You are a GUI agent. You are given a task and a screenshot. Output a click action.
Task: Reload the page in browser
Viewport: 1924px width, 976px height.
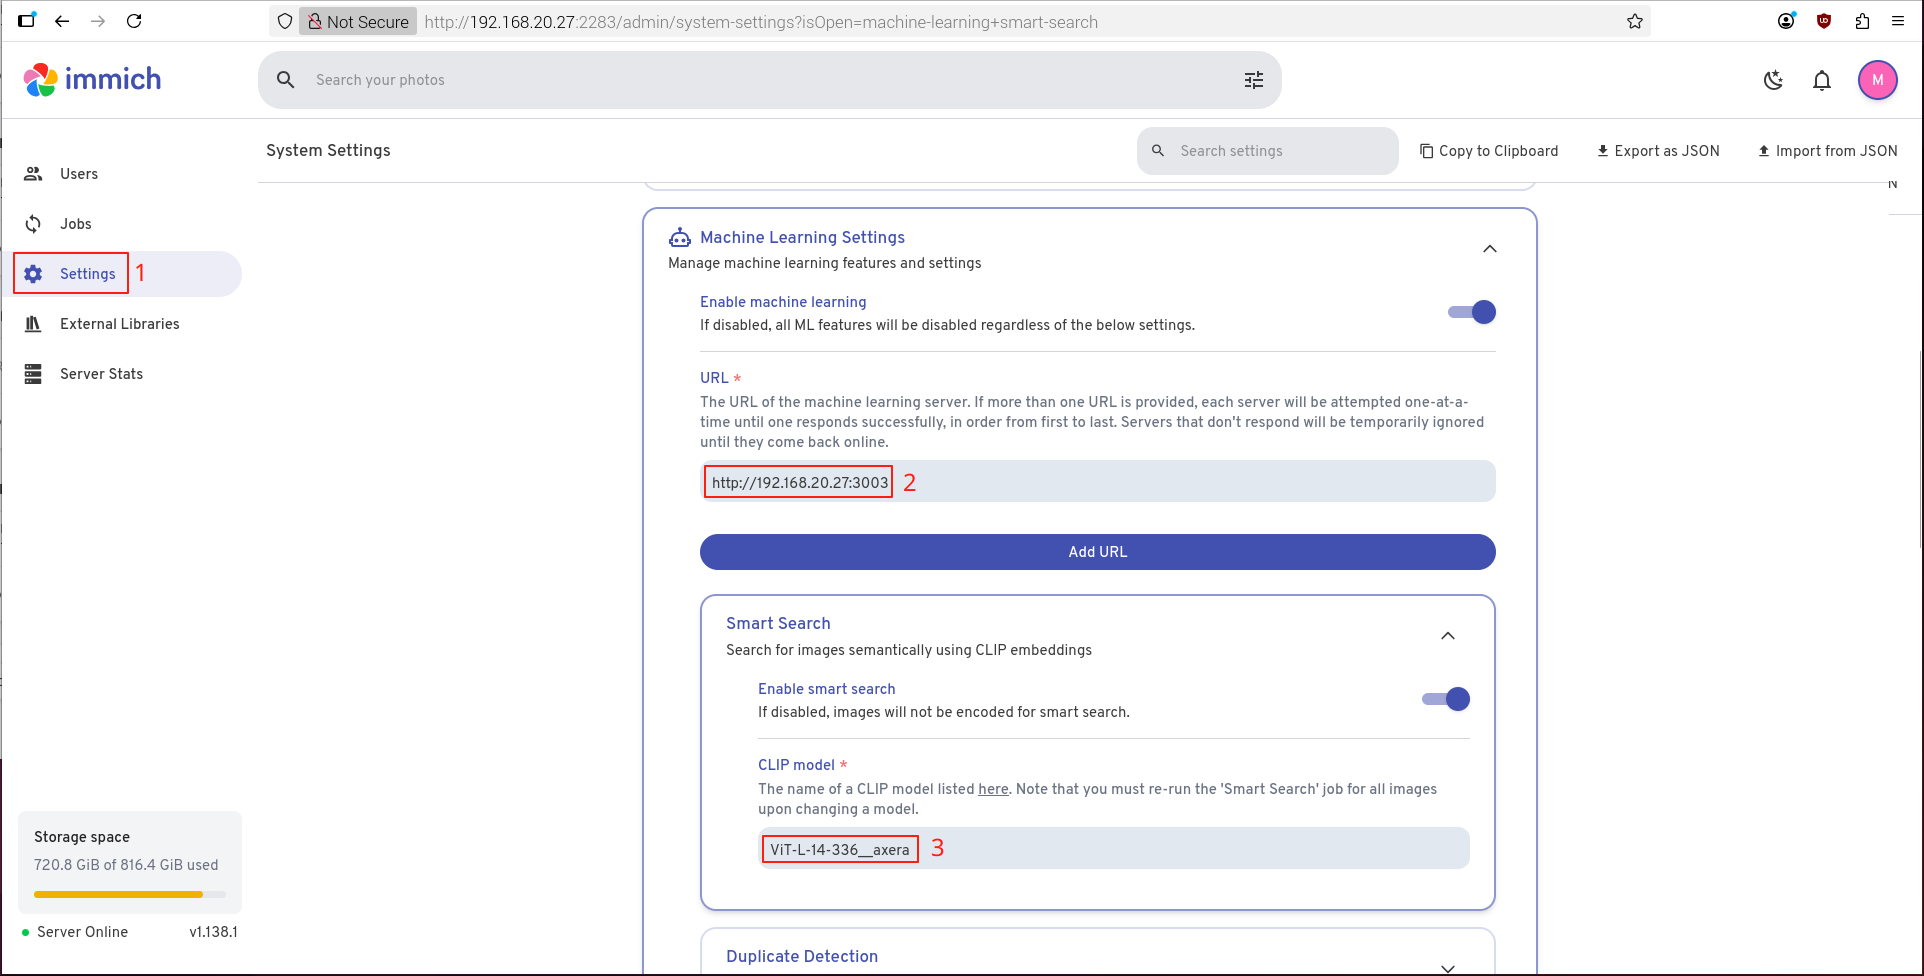[x=134, y=21]
